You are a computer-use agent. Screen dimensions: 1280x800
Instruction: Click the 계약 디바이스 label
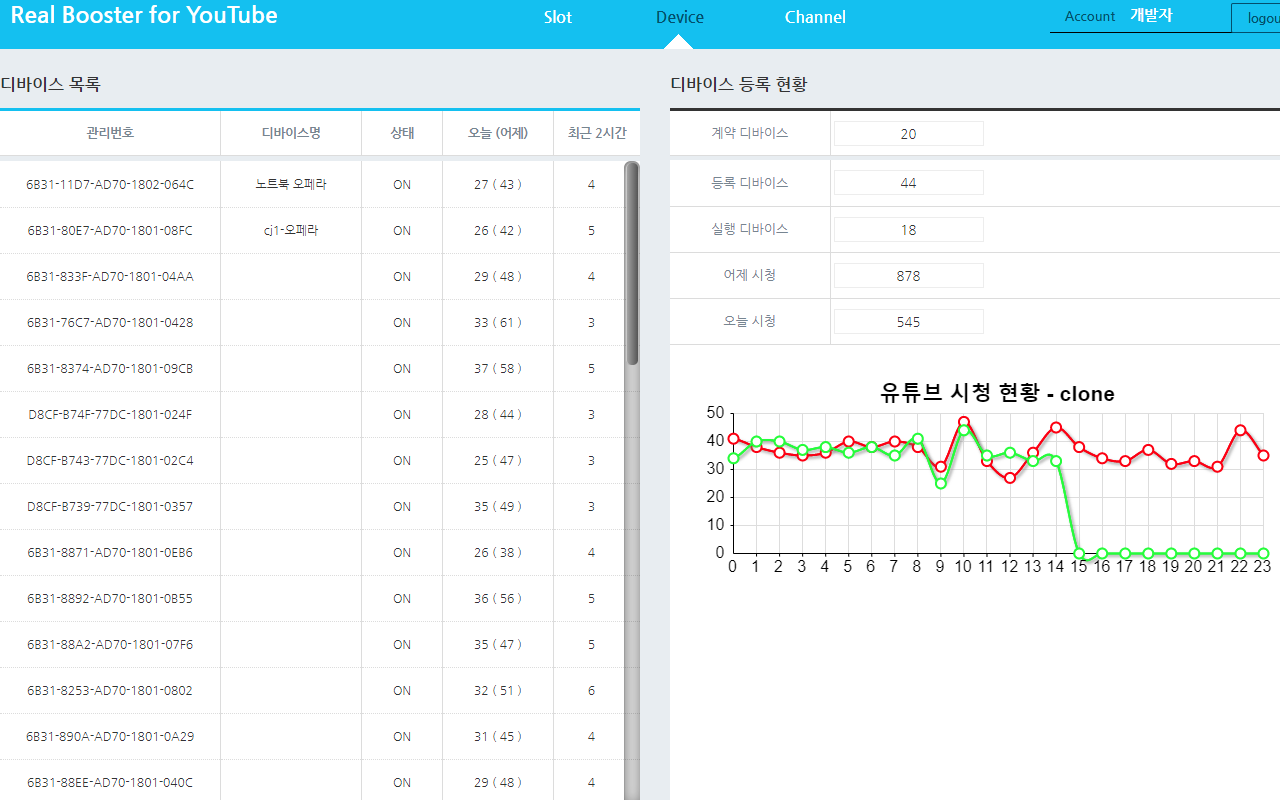750,133
